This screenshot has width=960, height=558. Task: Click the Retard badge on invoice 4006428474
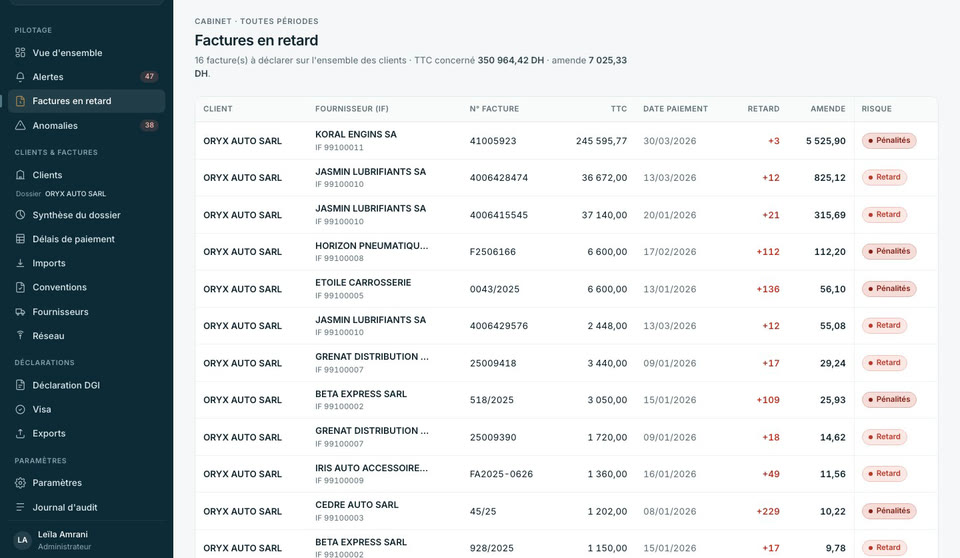pyautogui.click(x=884, y=178)
